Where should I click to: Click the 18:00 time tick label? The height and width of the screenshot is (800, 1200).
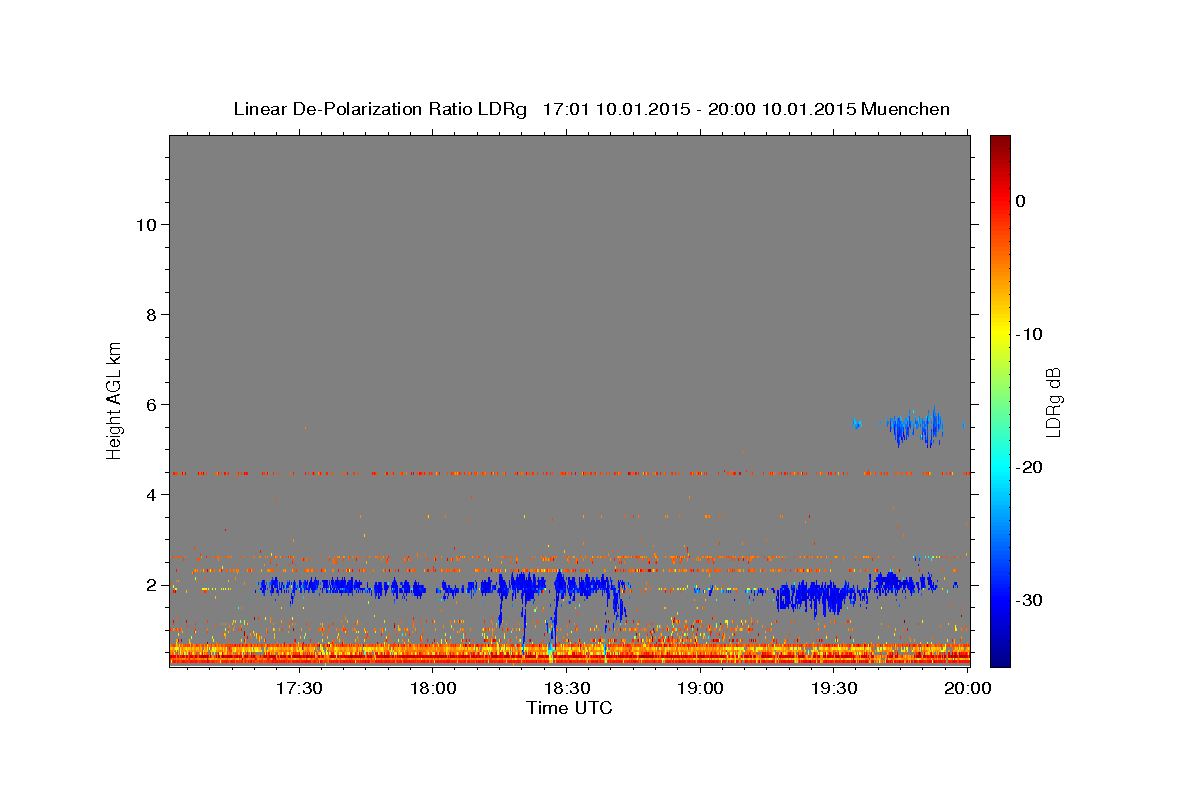pyautogui.click(x=433, y=689)
